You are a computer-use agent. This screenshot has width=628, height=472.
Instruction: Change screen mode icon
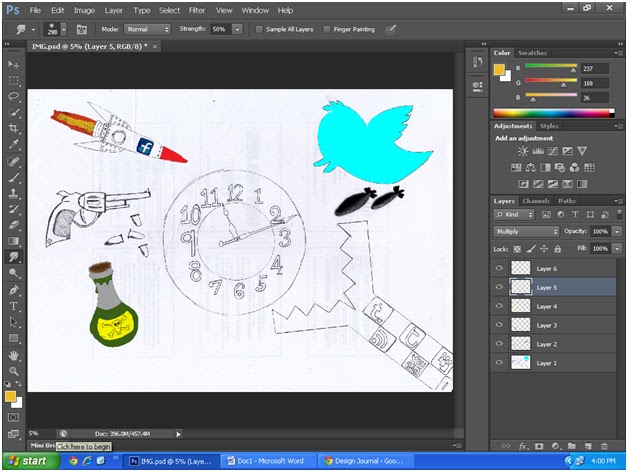pyautogui.click(x=13, y=434)
